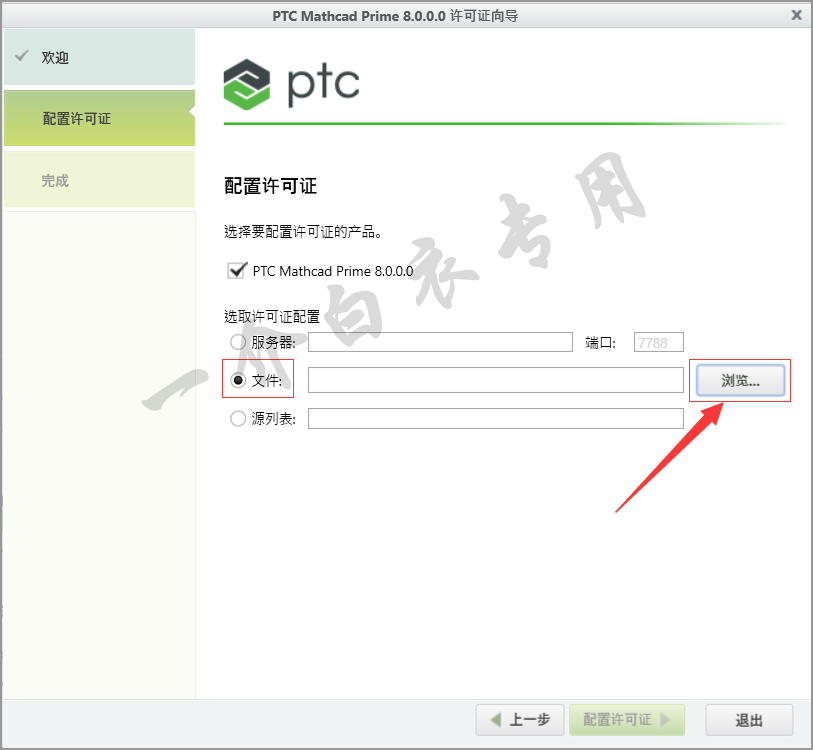Click the 上一步 back button
The image size is (813, 750).
pos(520,720)
